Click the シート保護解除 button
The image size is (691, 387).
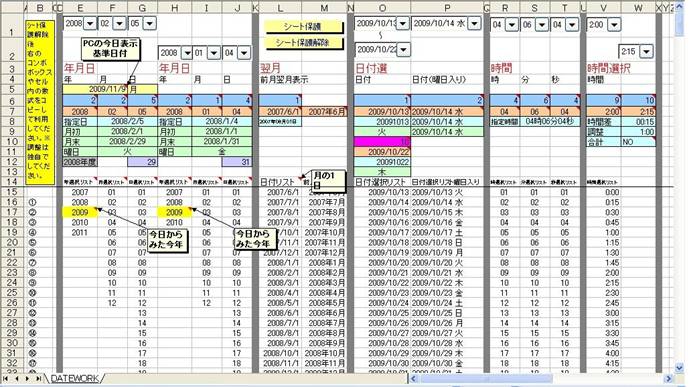coord(304,43)
